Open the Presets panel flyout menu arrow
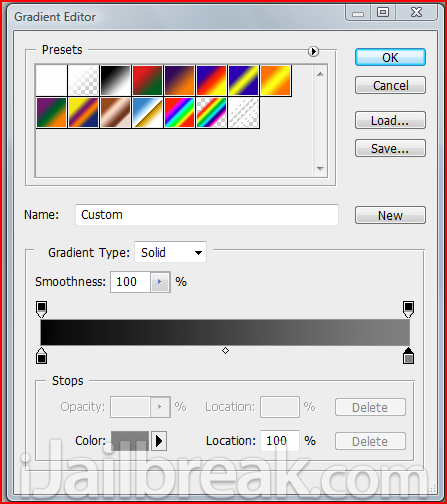The height and width of the screenshot is (504, 447). [x=313, y=51]
